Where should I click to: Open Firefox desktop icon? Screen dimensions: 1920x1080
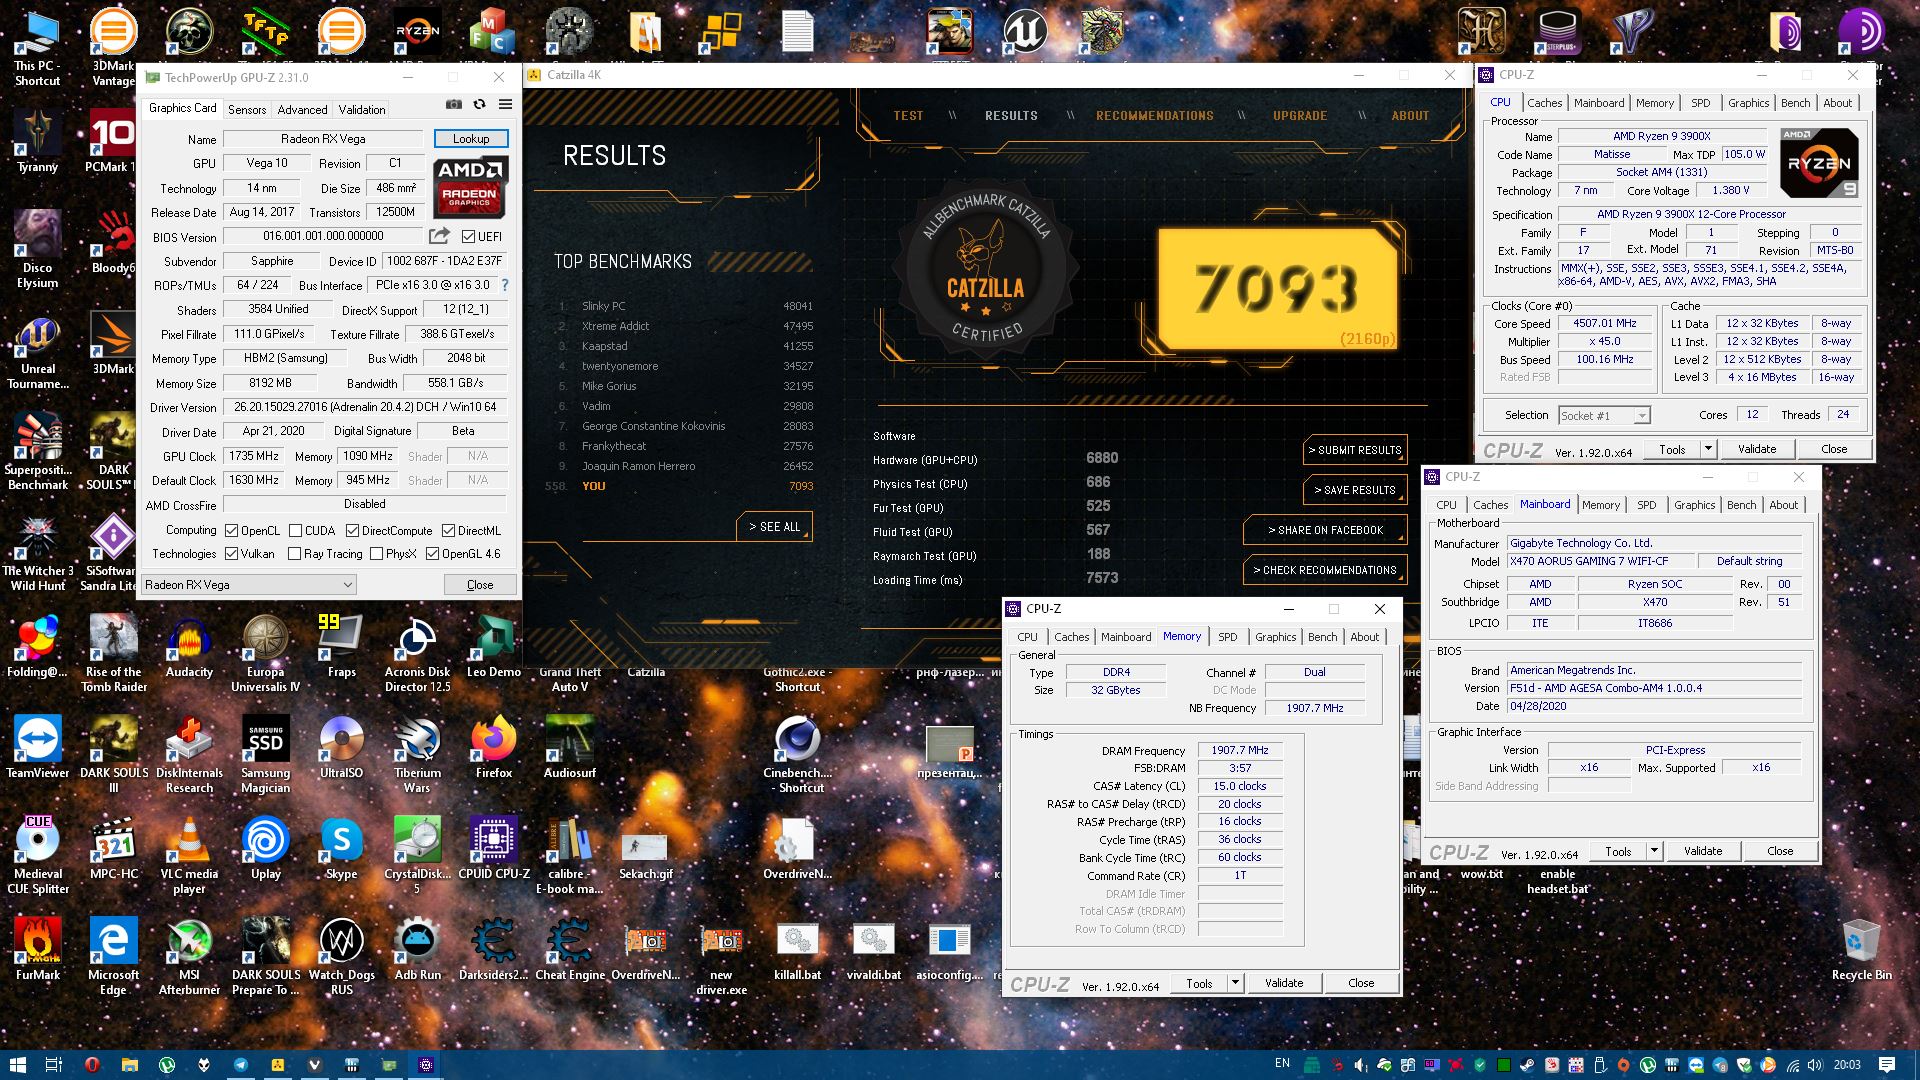click(x=493, y=749)
